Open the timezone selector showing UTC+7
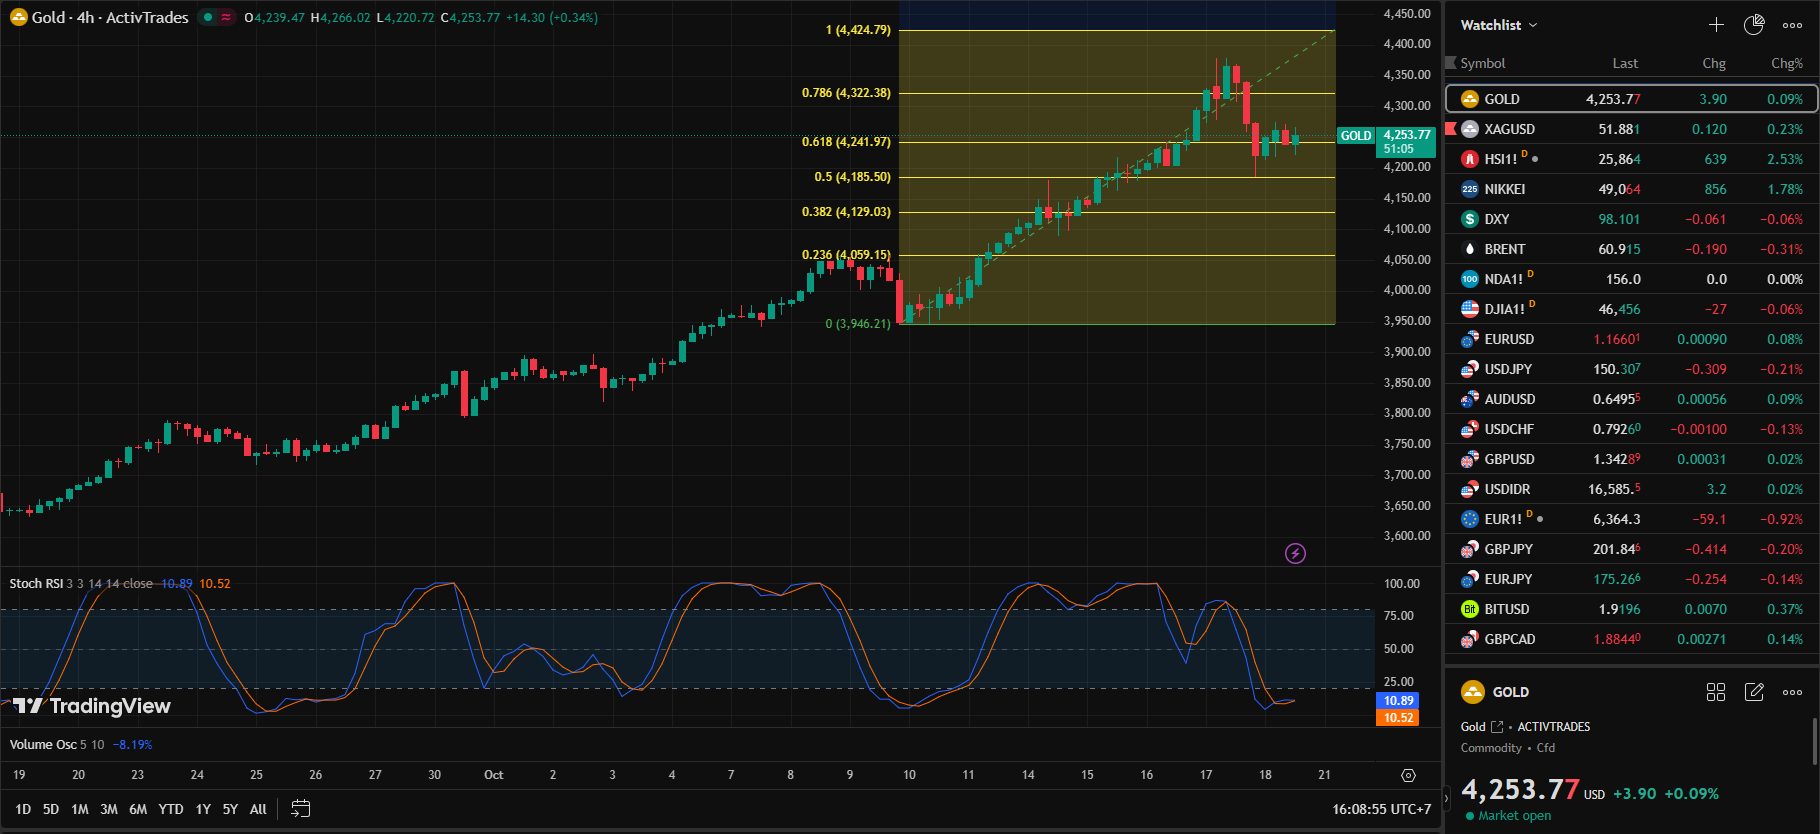The image size is (1820, 834). (1381, 809)
